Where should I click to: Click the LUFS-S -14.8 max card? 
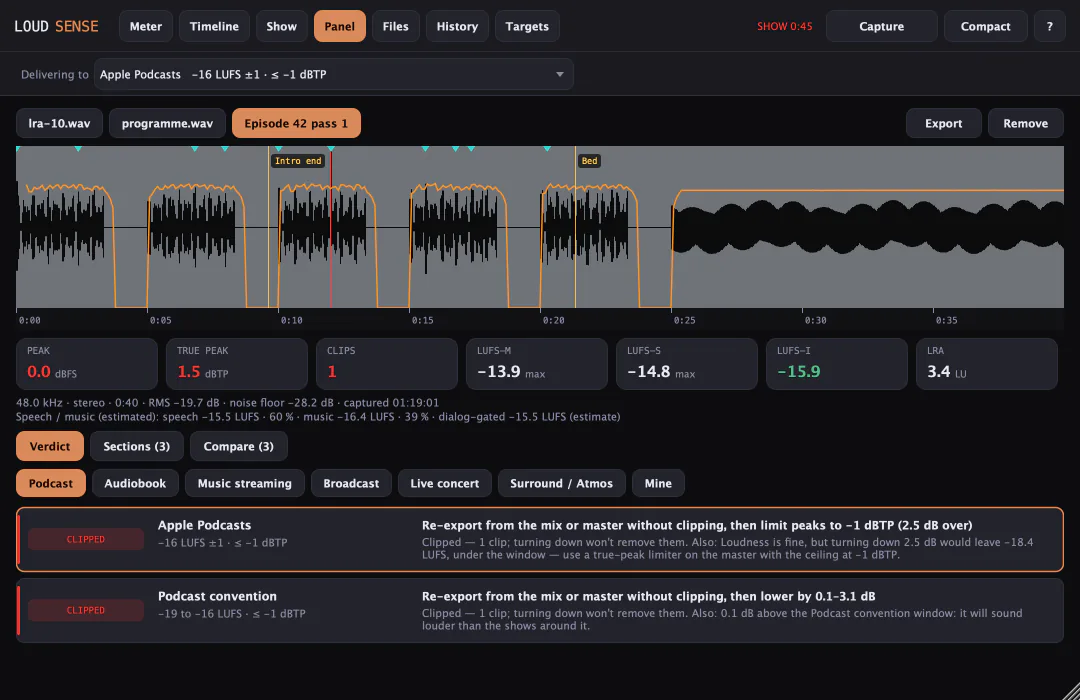point(687,364)
